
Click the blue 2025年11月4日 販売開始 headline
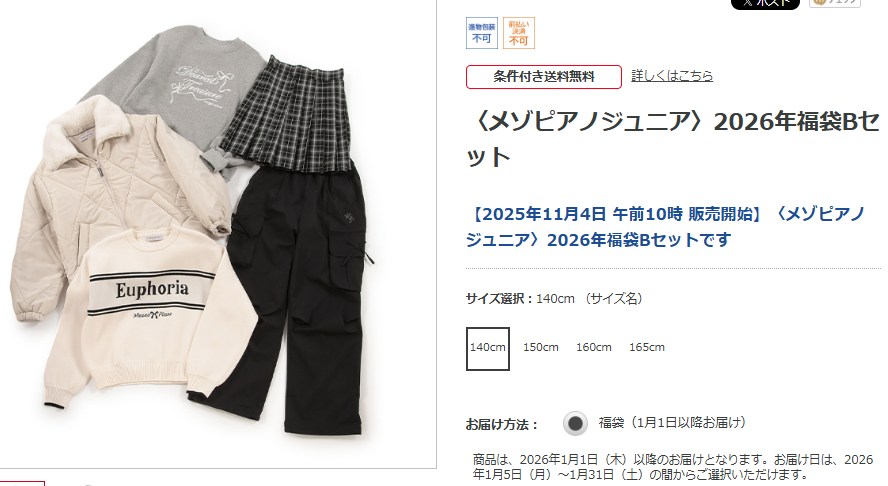click(x=666, y=227)
